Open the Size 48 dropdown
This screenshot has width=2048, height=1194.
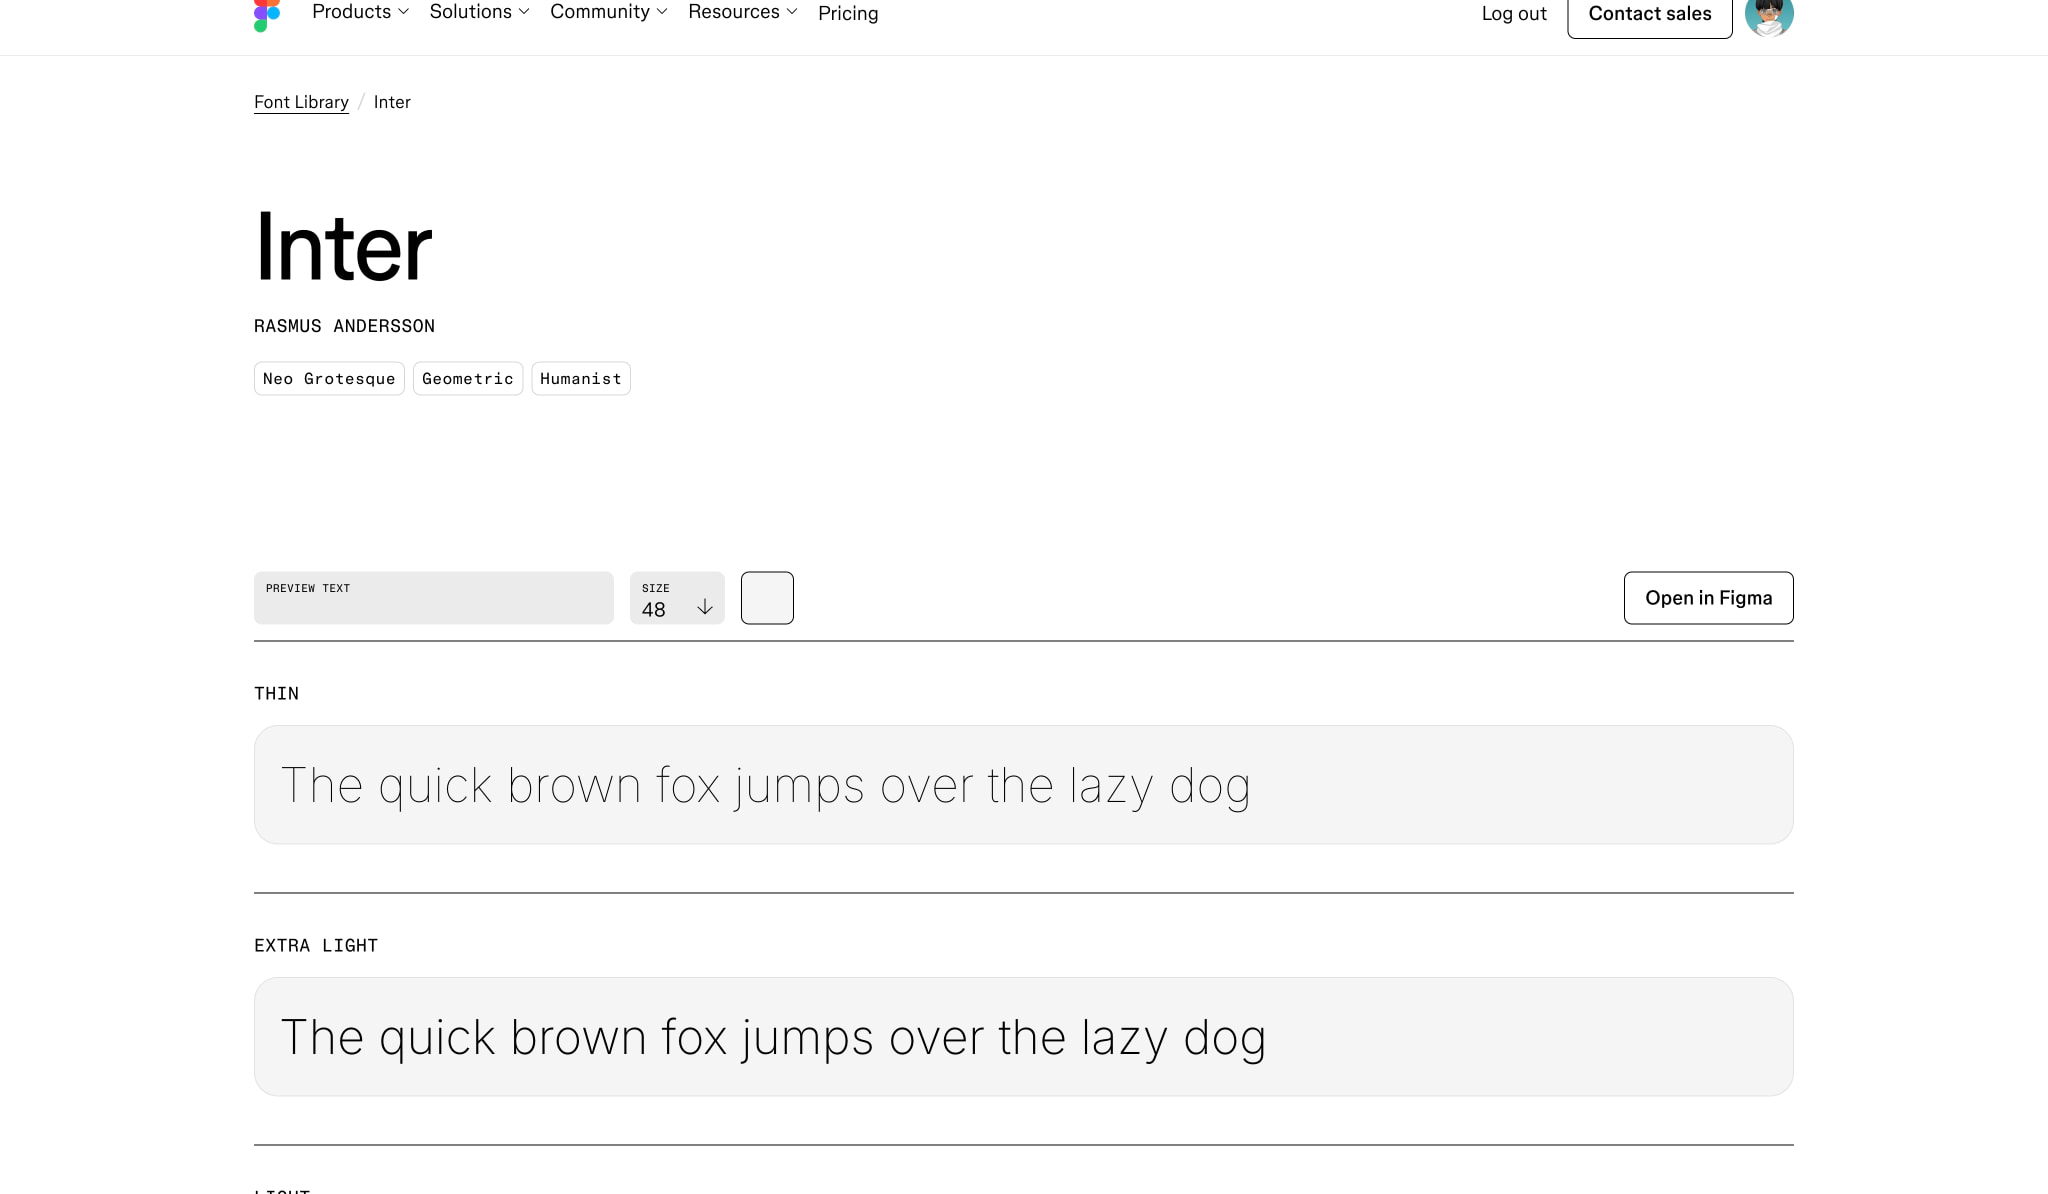(677, 598)
